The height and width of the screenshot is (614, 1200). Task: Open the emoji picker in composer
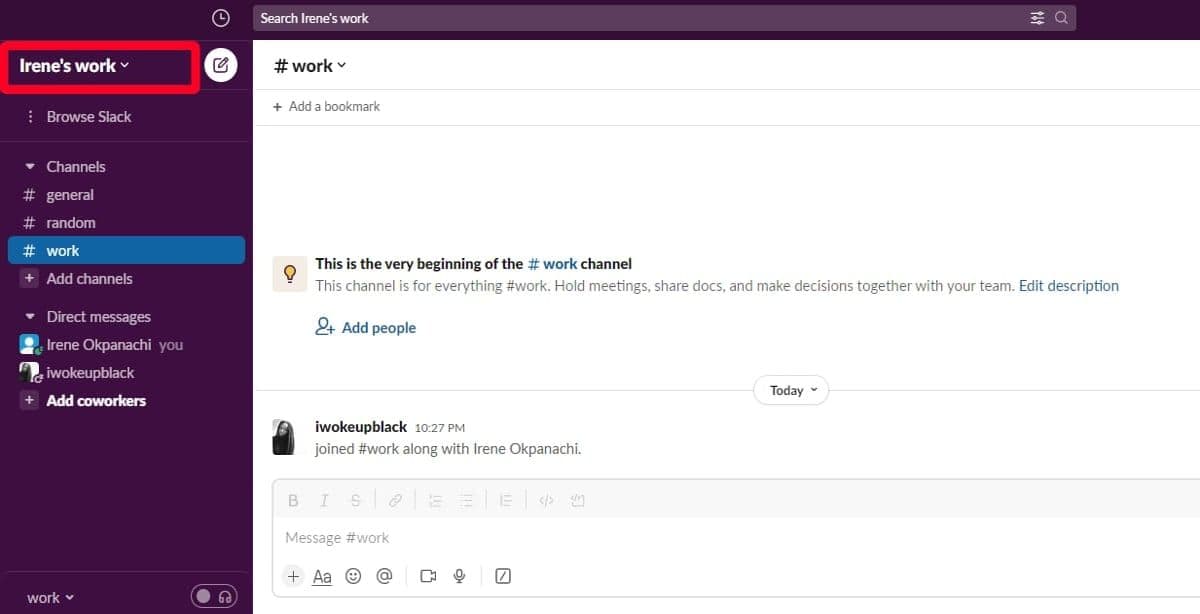353,576
